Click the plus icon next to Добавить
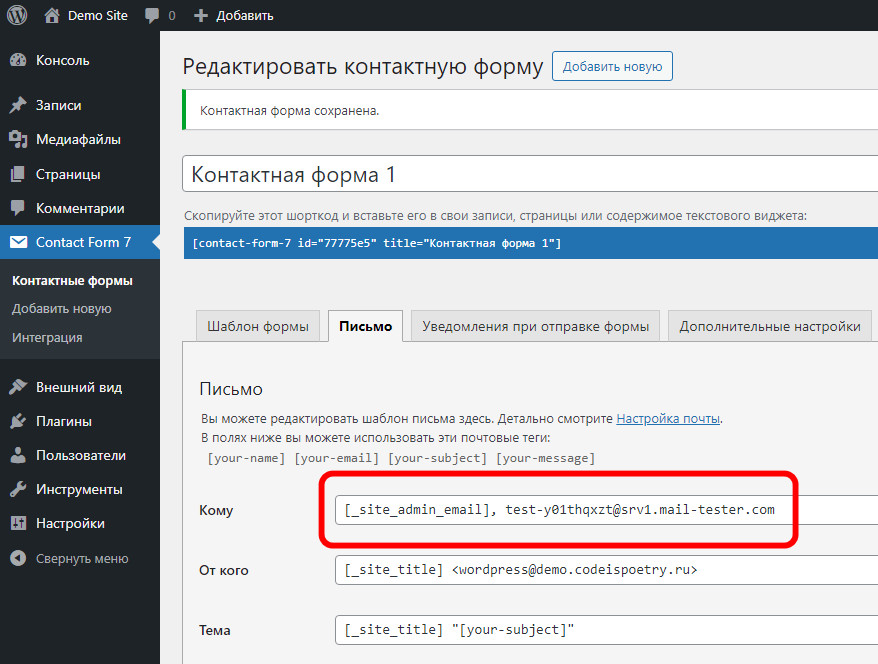This screenshot has width=878, height=664. tap(200, 16)
